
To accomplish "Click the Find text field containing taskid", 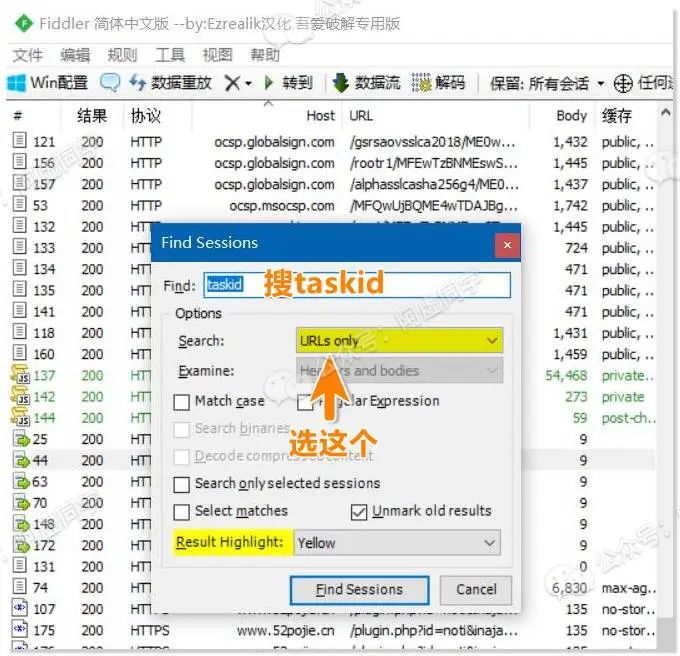I will 357,285.
